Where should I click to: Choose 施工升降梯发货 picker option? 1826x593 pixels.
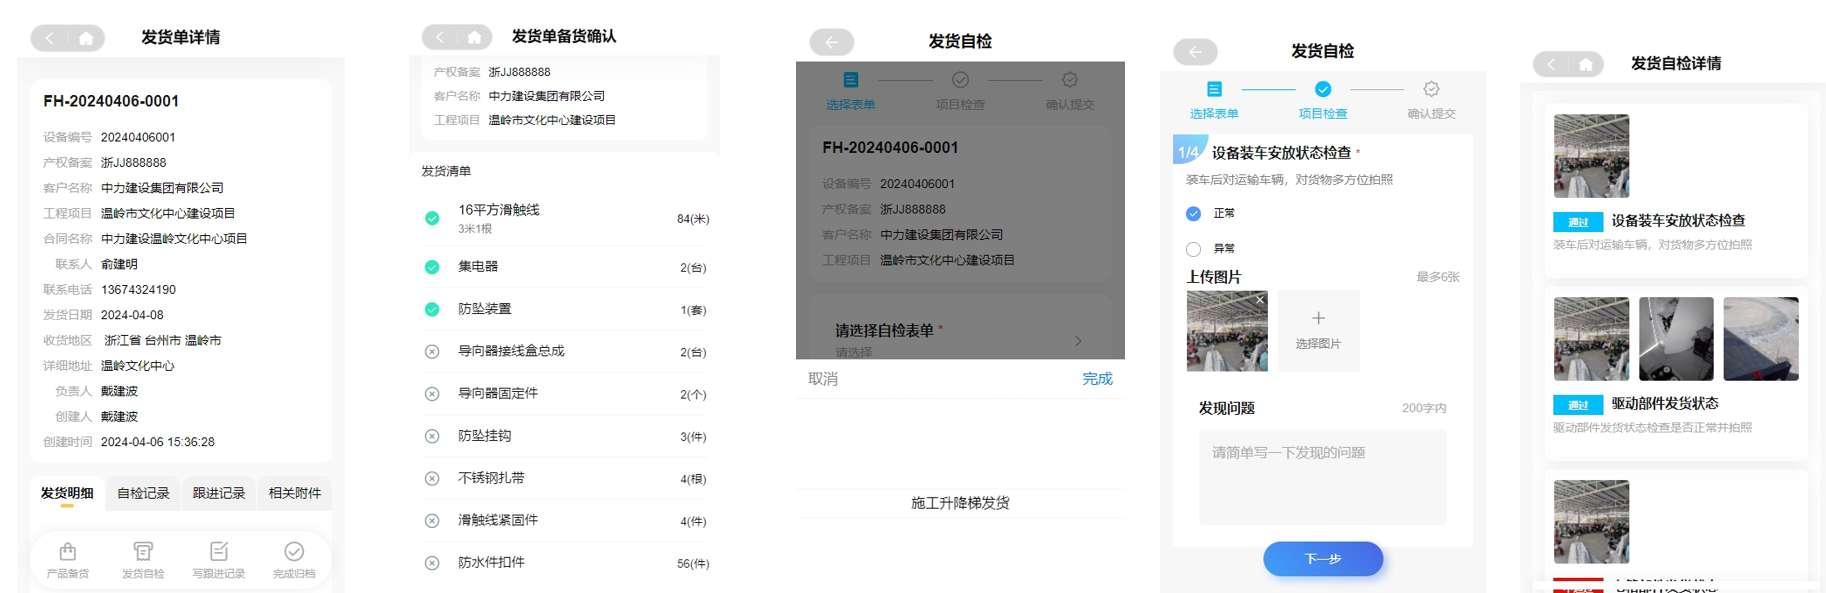(960, 502)
